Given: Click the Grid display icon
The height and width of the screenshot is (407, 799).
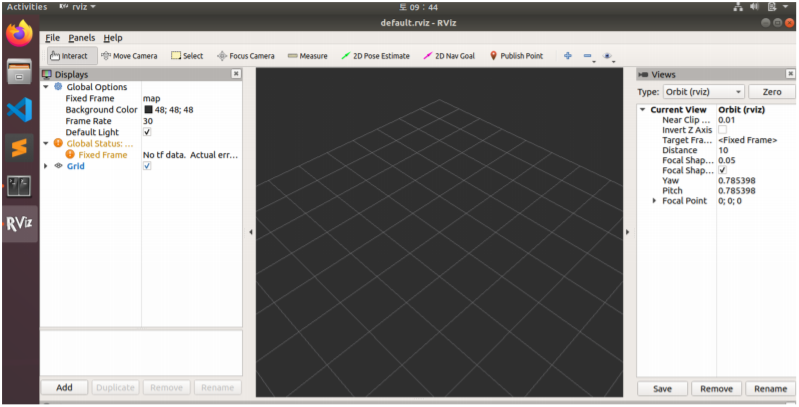Looking at the screenshot, I should tap(59, 166).
